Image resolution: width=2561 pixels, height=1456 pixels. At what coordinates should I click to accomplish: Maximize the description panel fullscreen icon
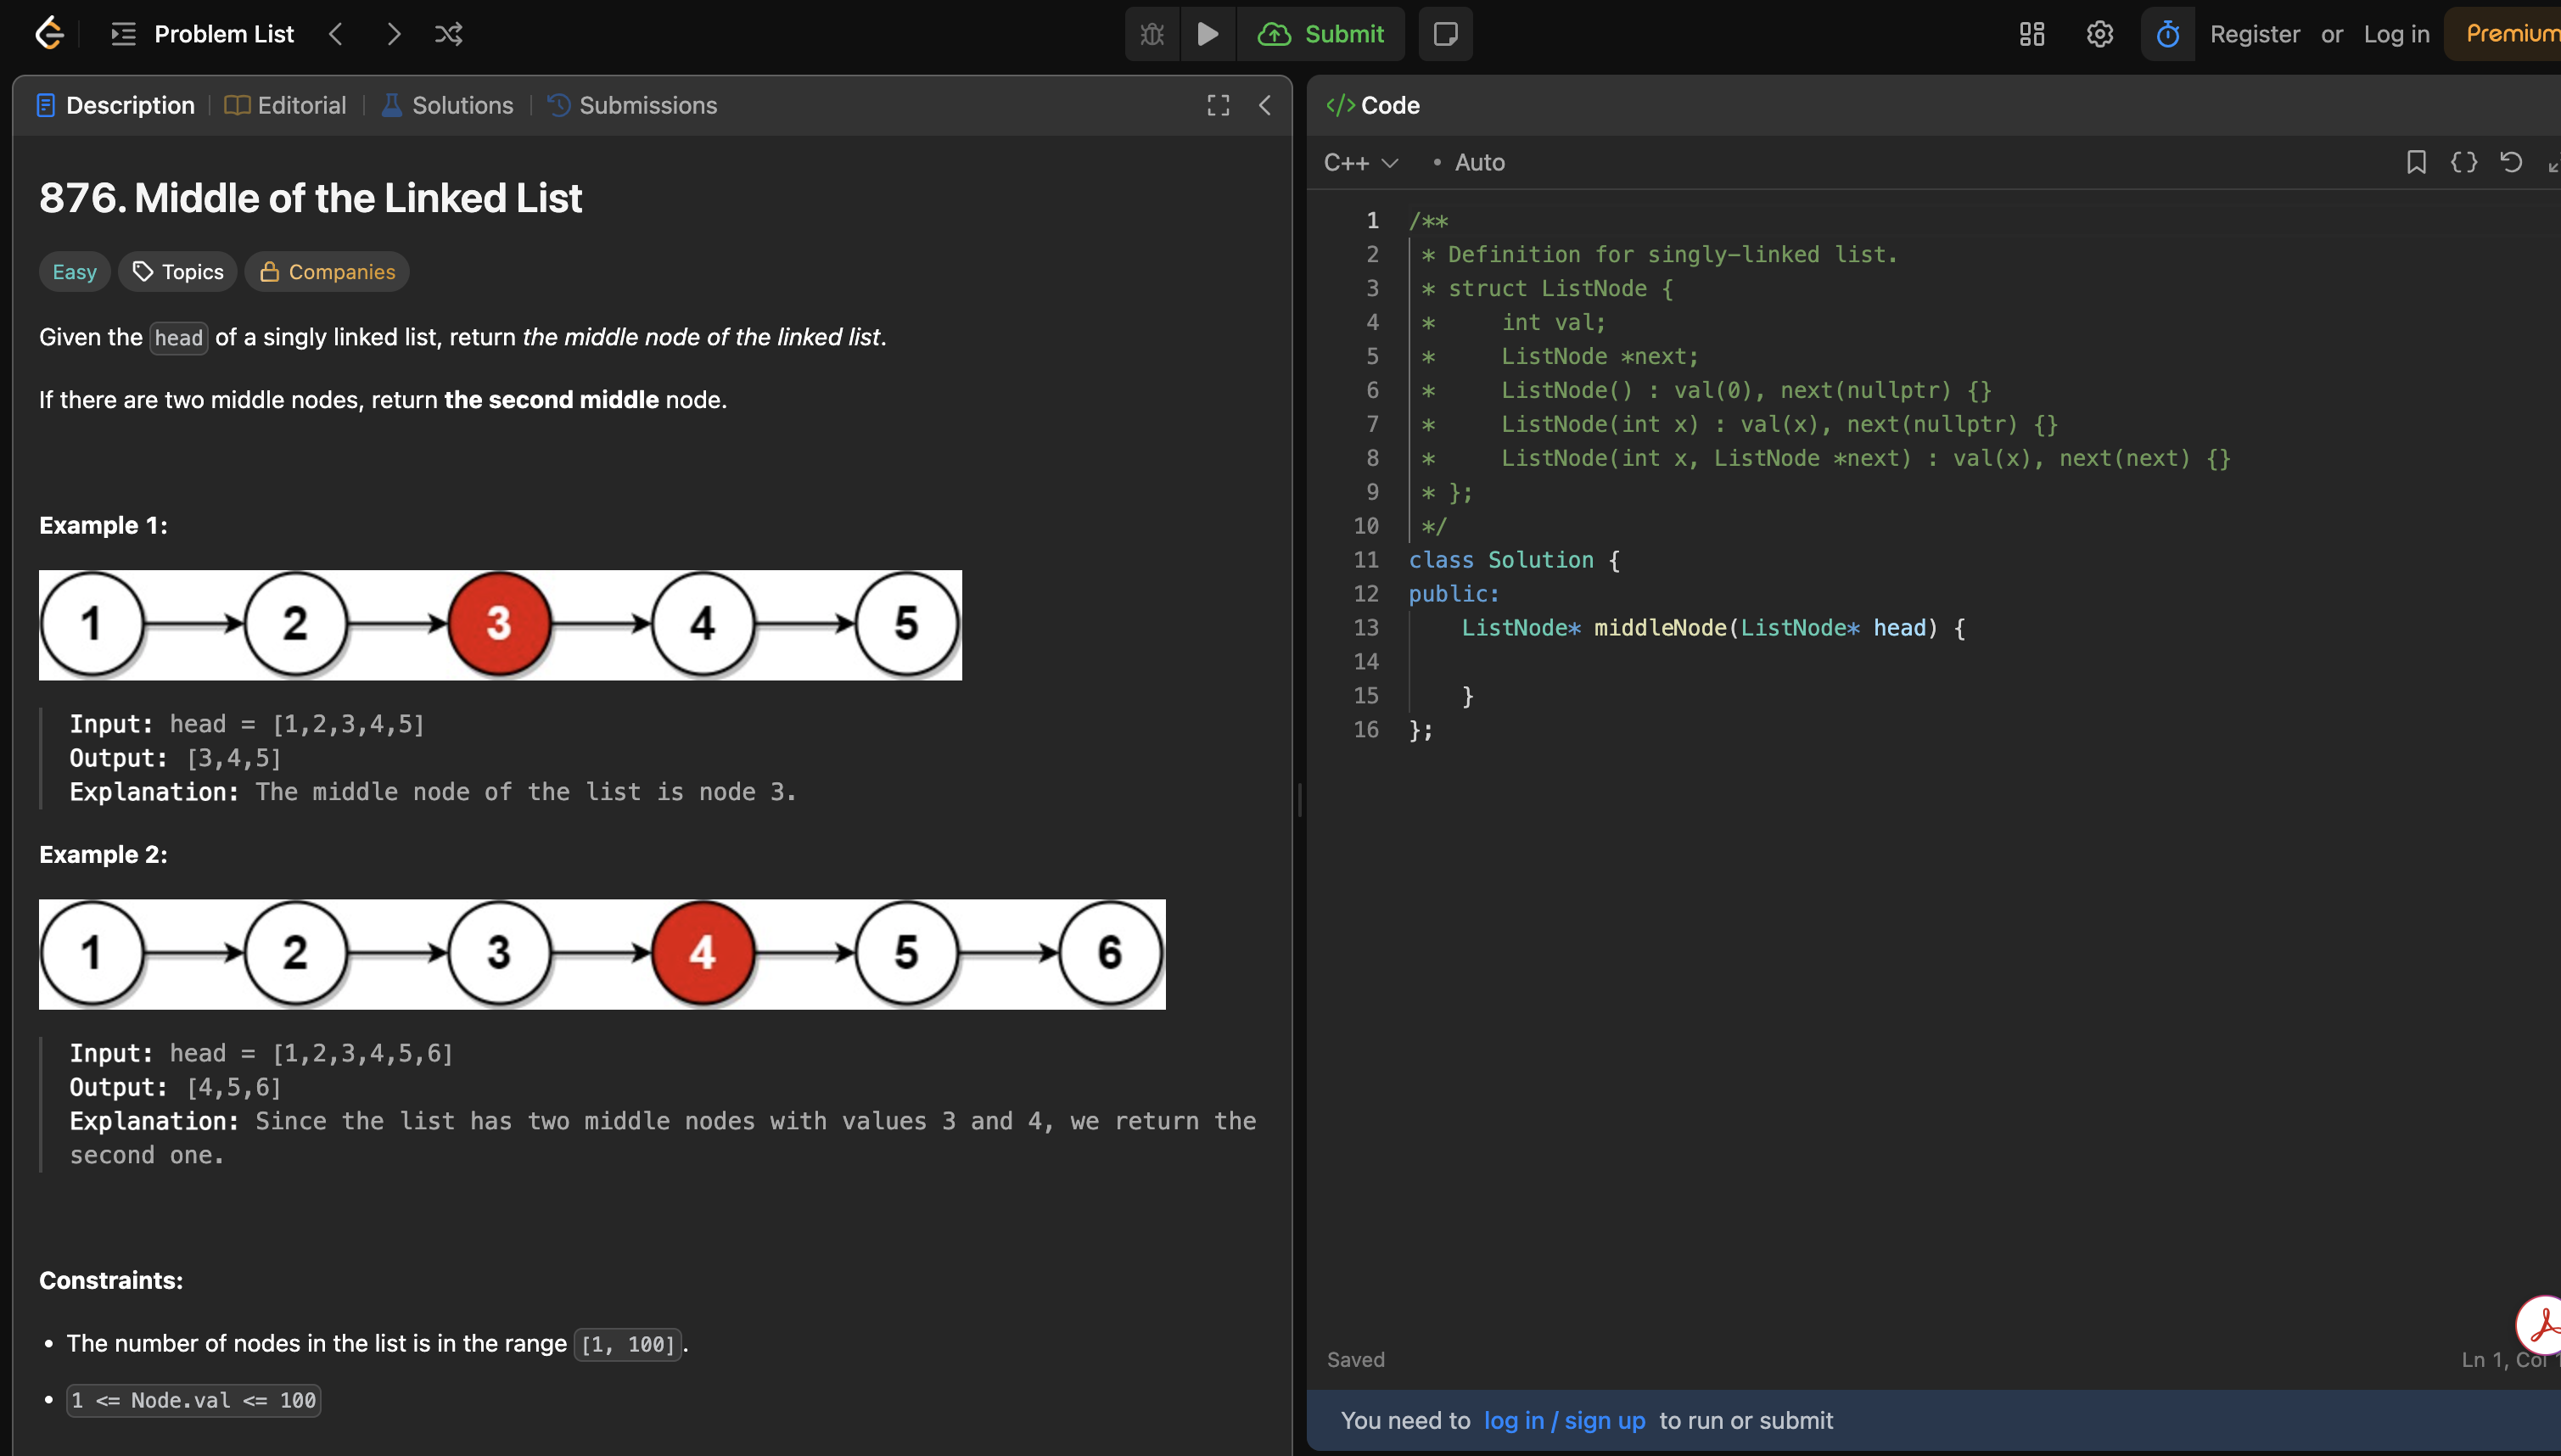pos(1218,105)
